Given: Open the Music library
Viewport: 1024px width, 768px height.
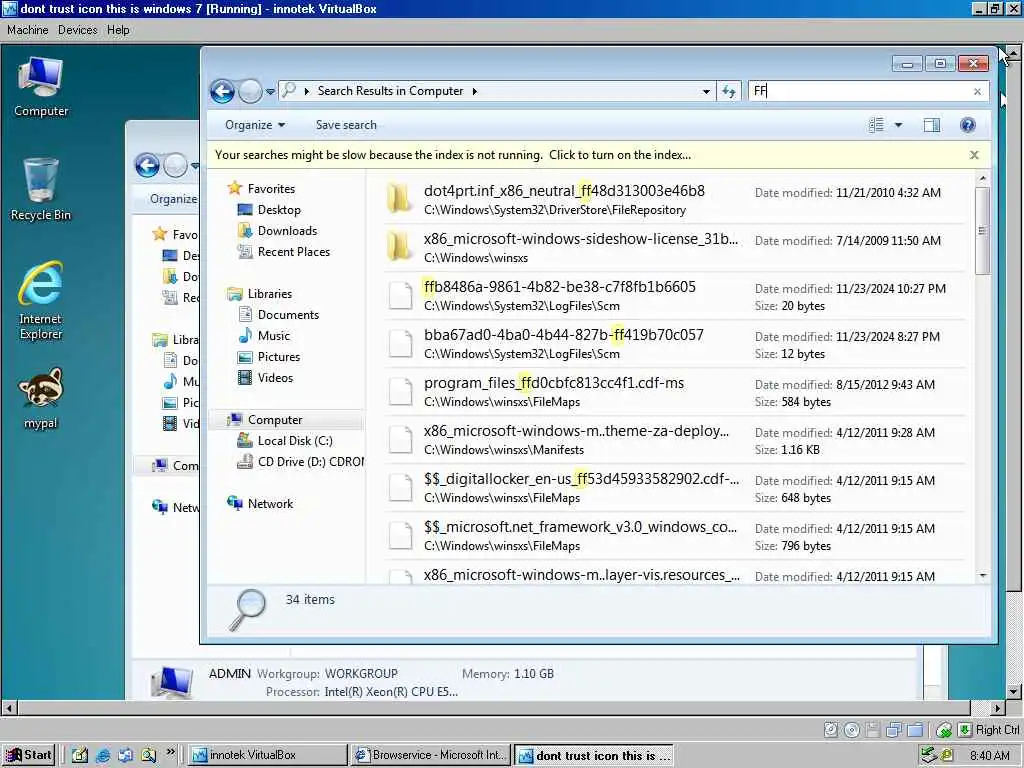Looking at the screenshot, I should [274, 336].
